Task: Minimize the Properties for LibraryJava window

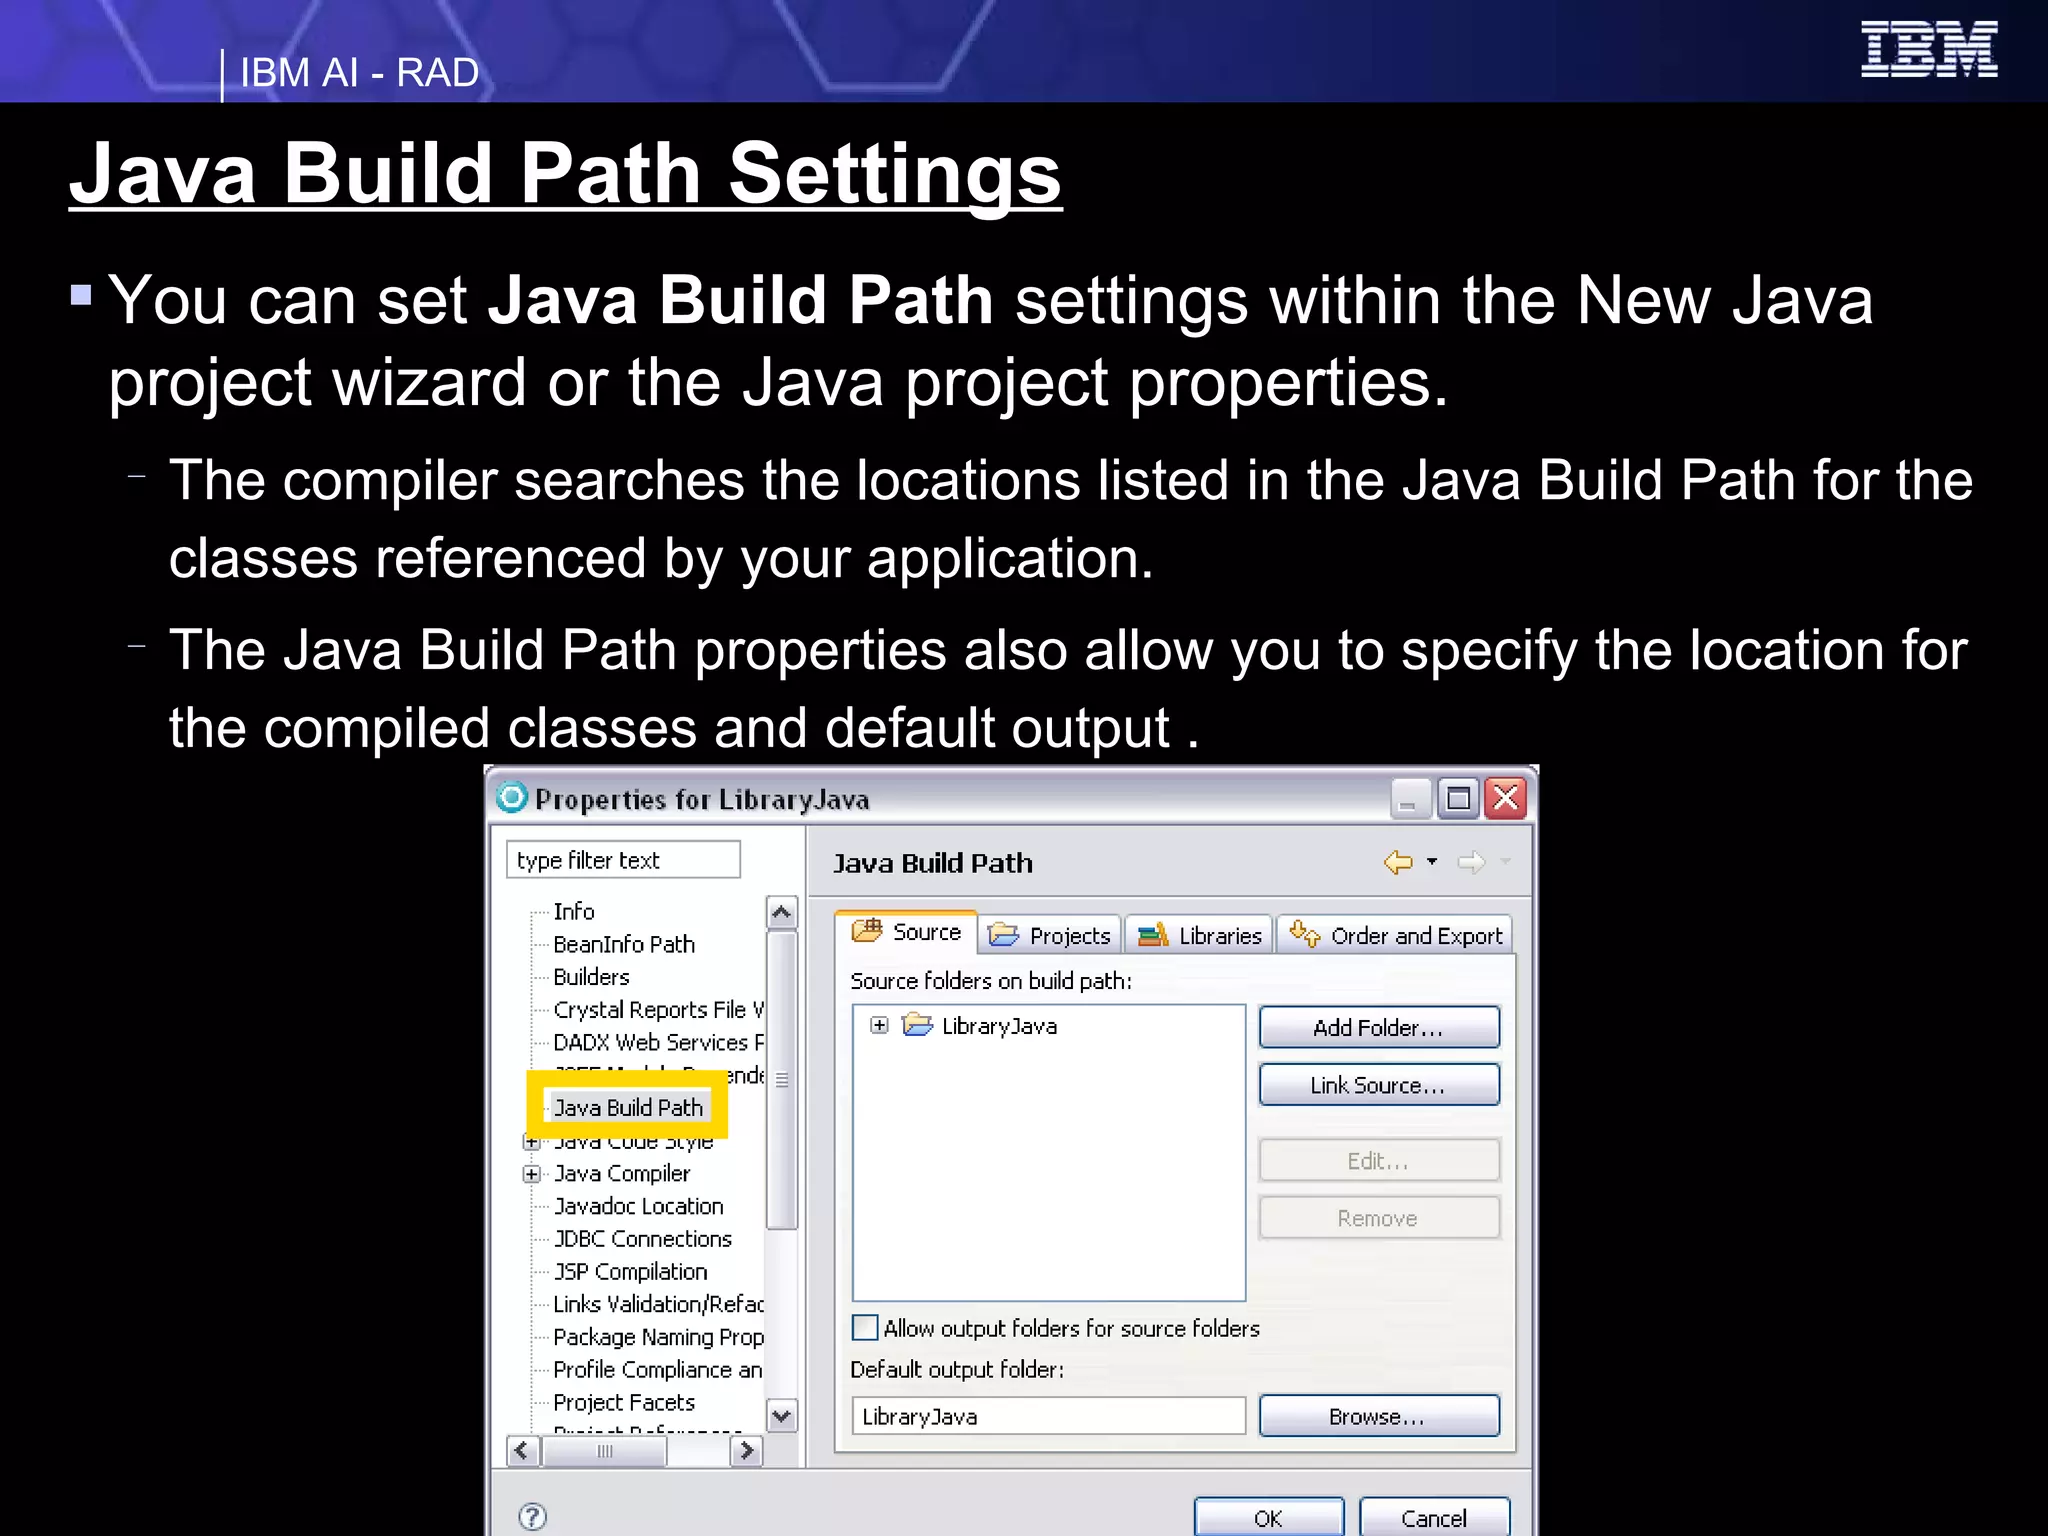Action: (1410, 799)
